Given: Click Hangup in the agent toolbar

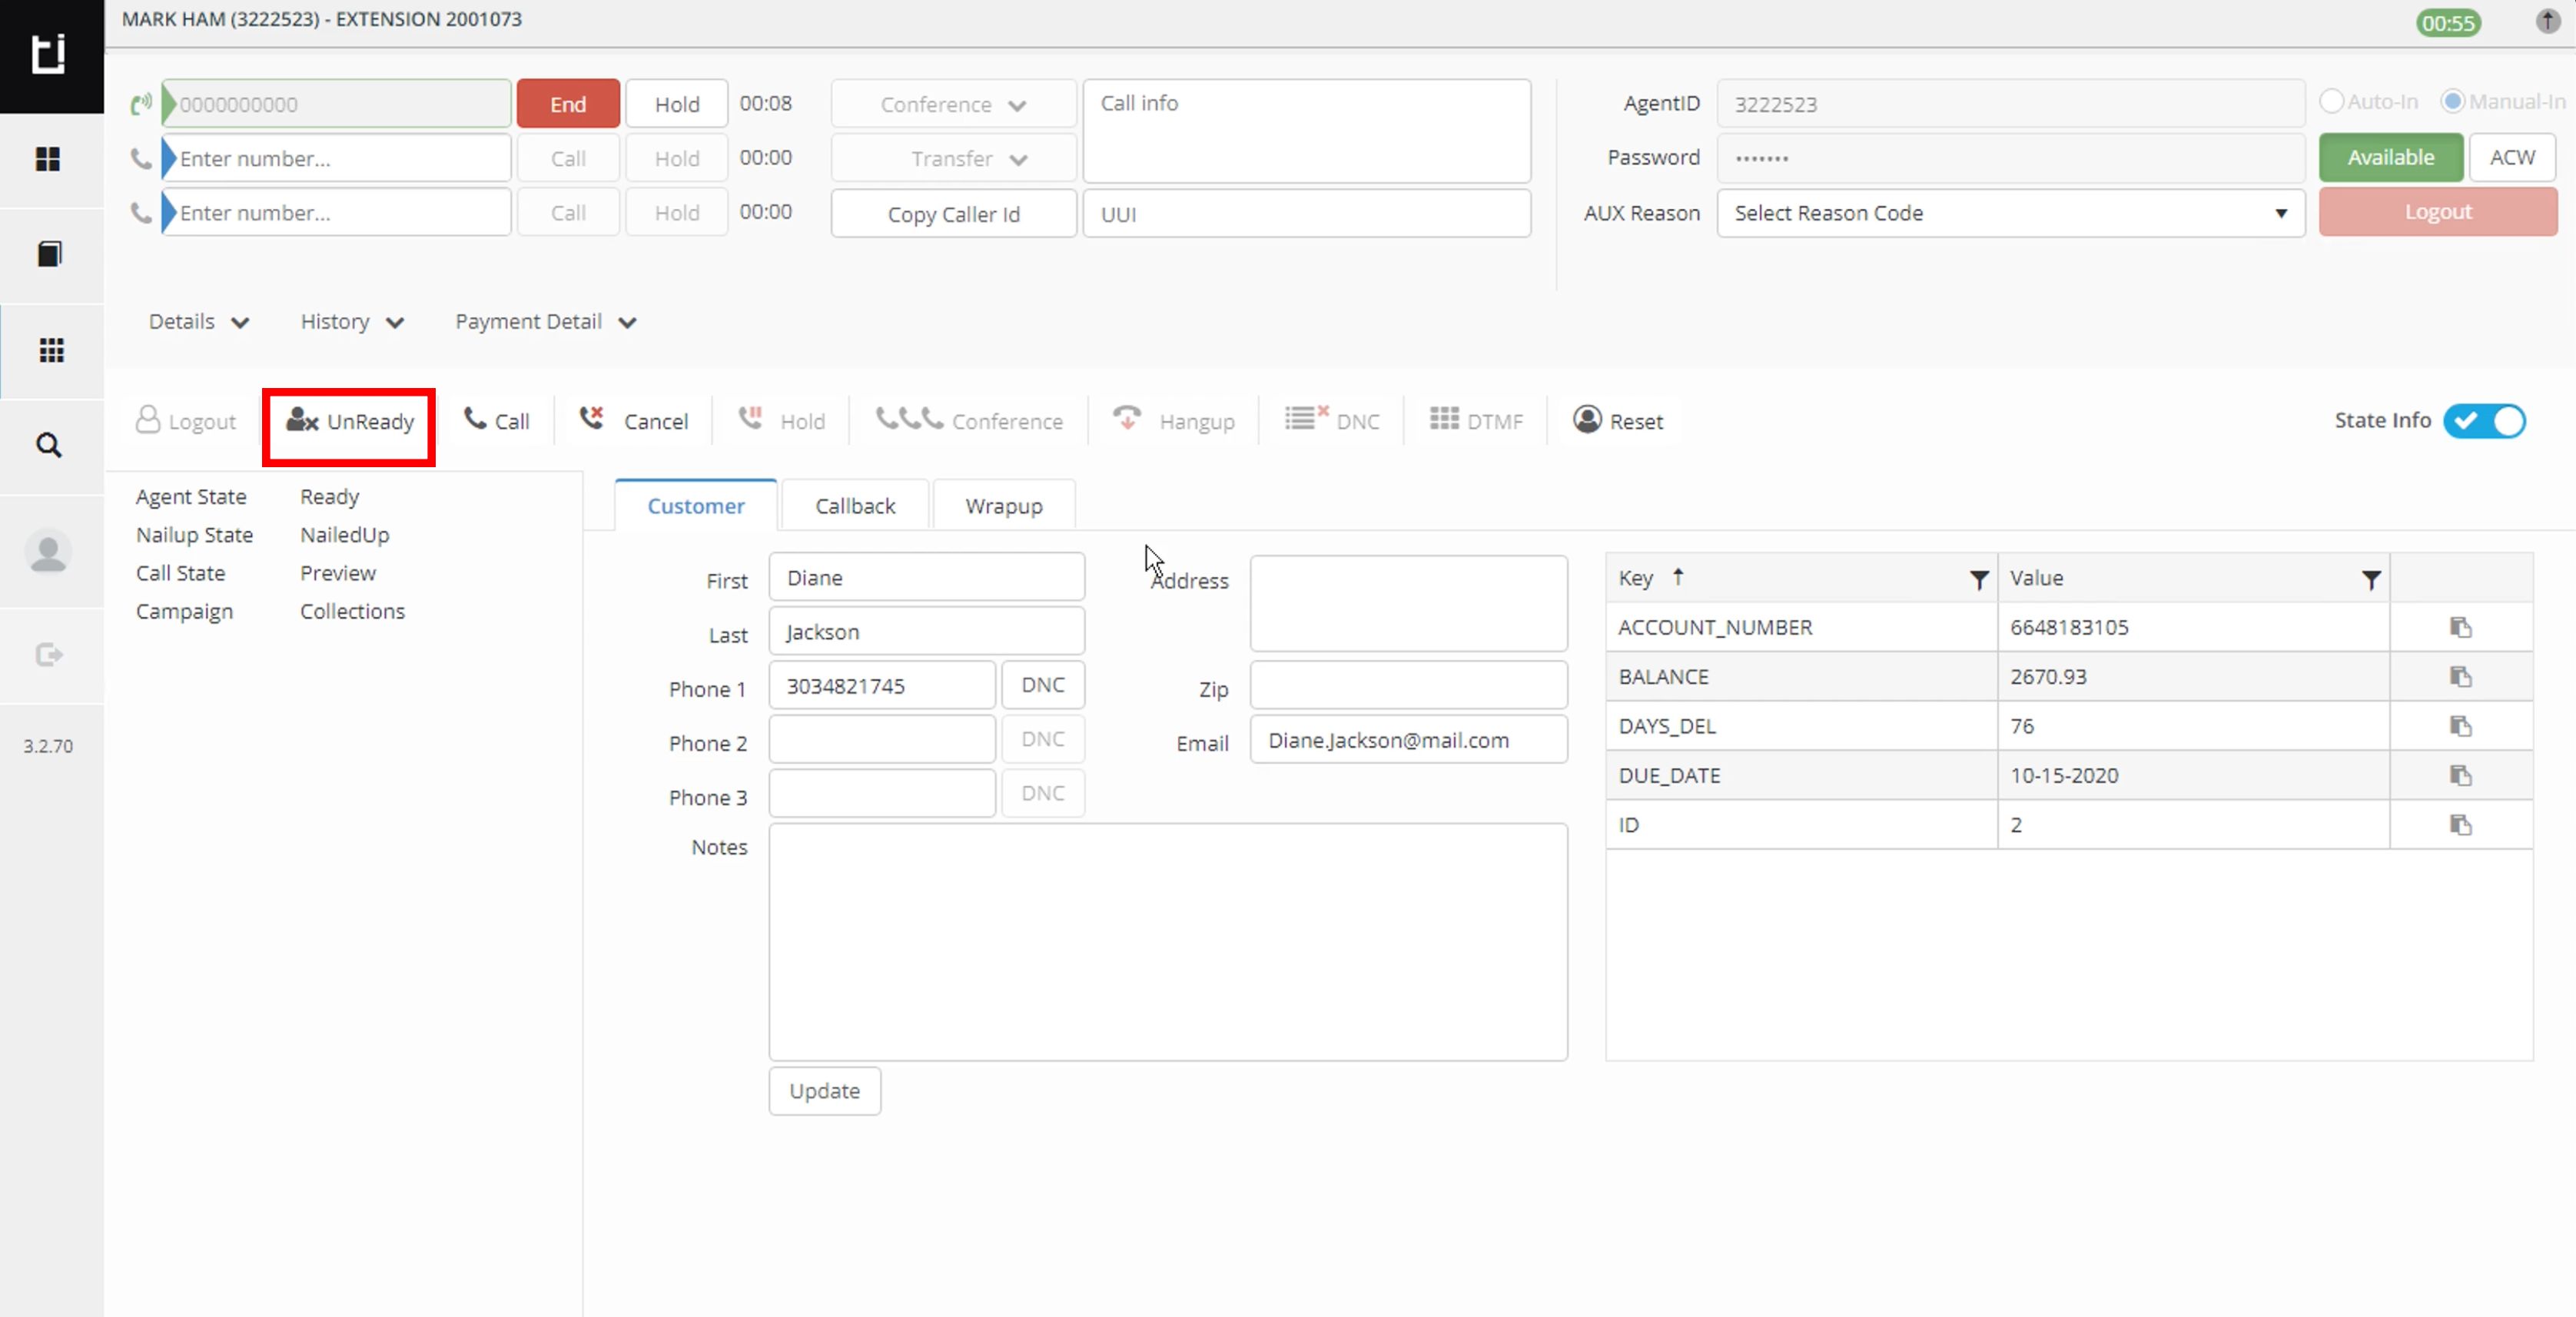Looking at the screenshot, I should (1174, 421).
